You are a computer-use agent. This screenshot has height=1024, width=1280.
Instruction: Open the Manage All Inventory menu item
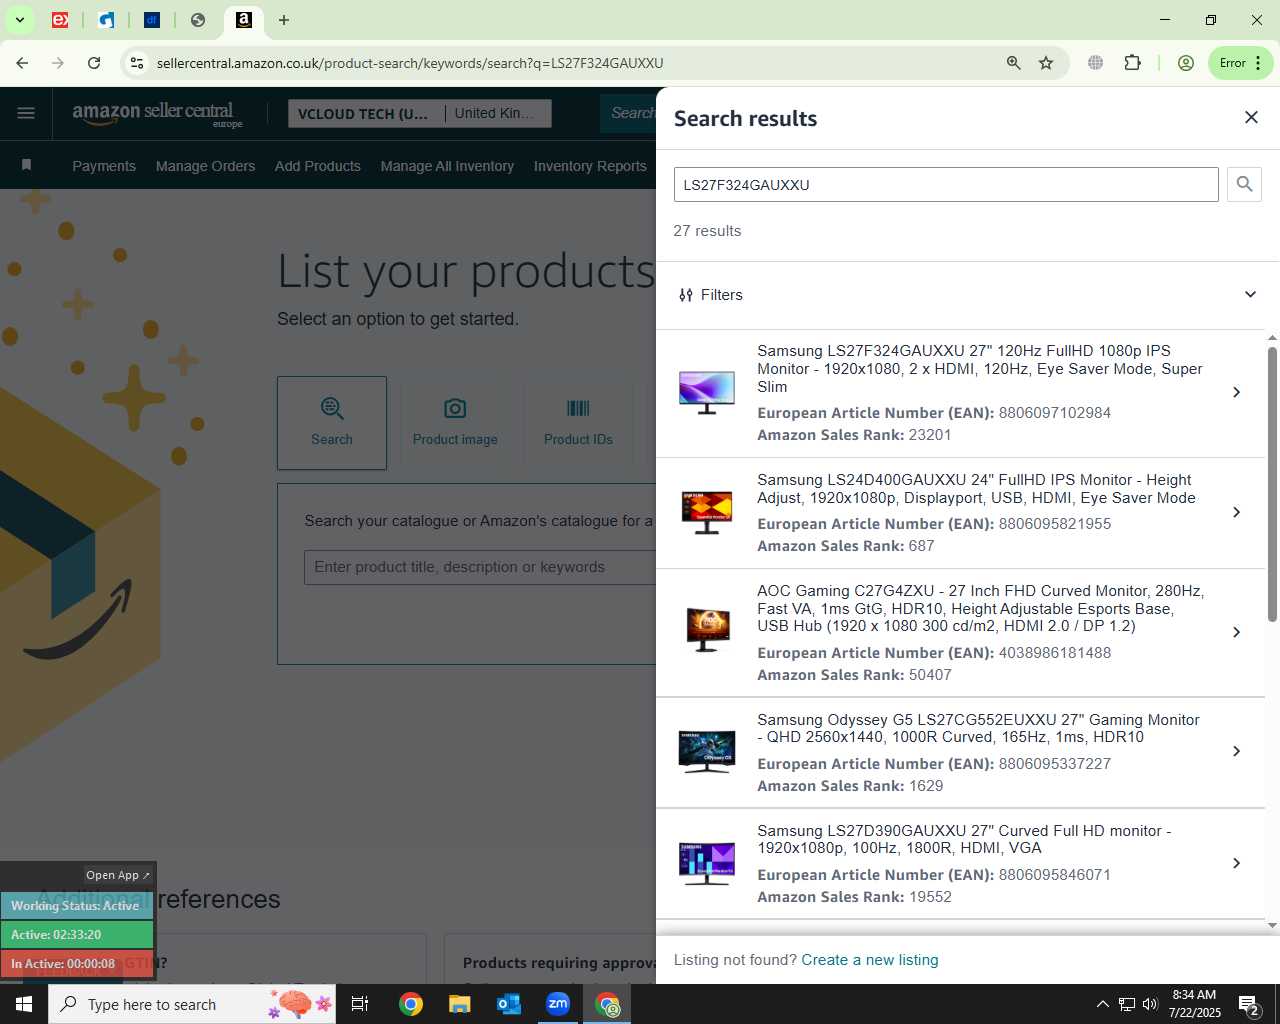(x=447, y=166)
